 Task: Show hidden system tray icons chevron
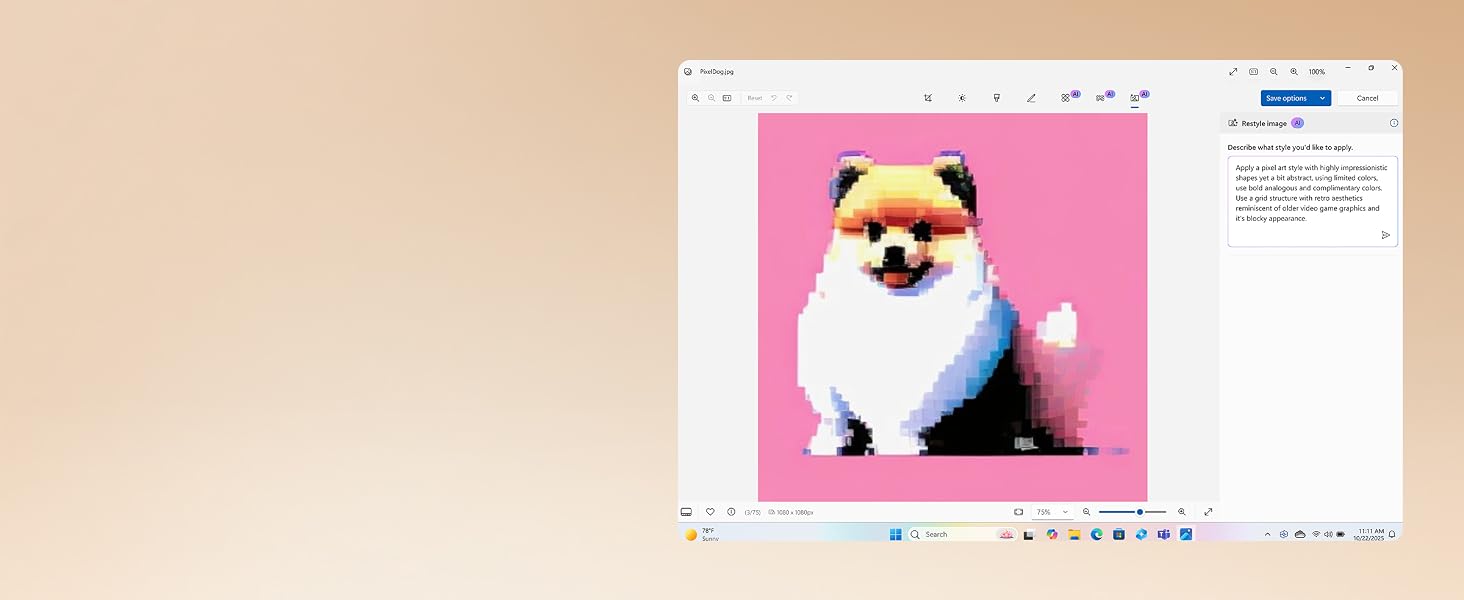click(1267, 535)
